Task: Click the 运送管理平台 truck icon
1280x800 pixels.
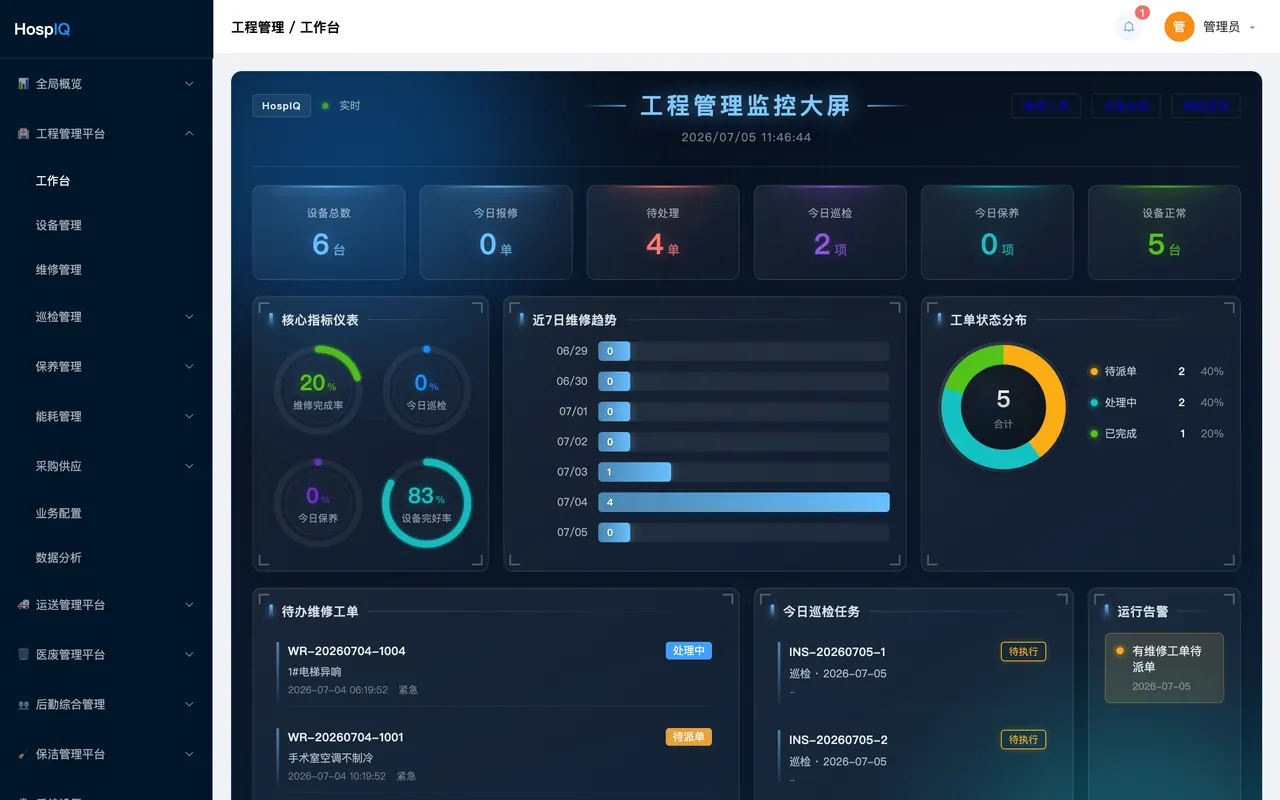Action: pyautogui.click(x=23, y=605)
